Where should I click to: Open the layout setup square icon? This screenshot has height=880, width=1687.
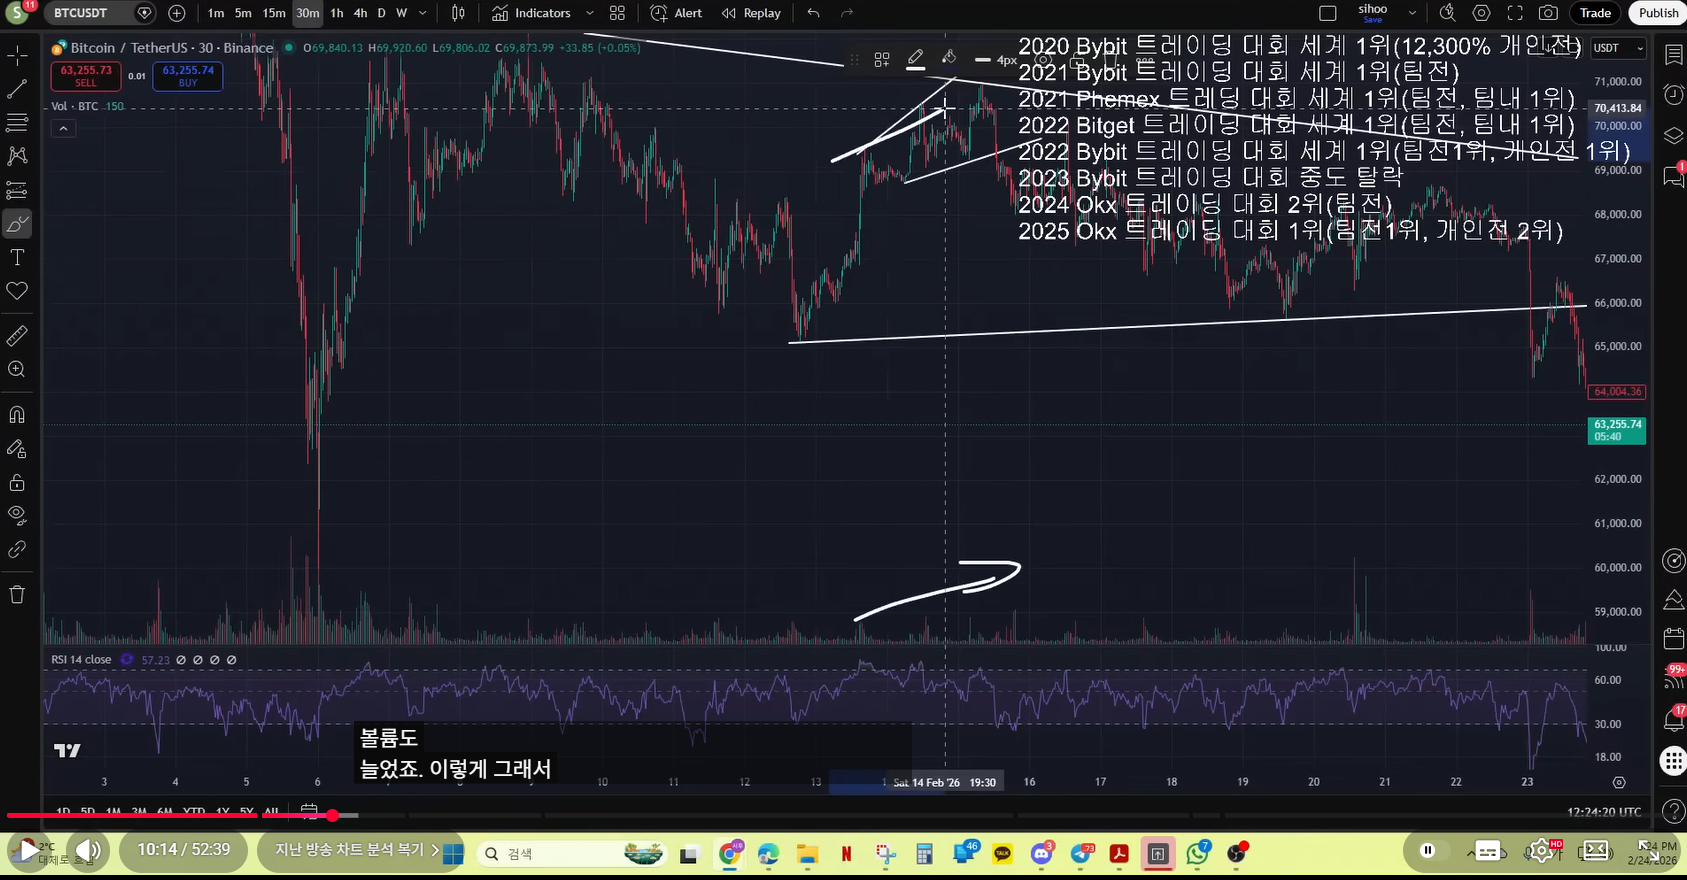pos(1328,13)
